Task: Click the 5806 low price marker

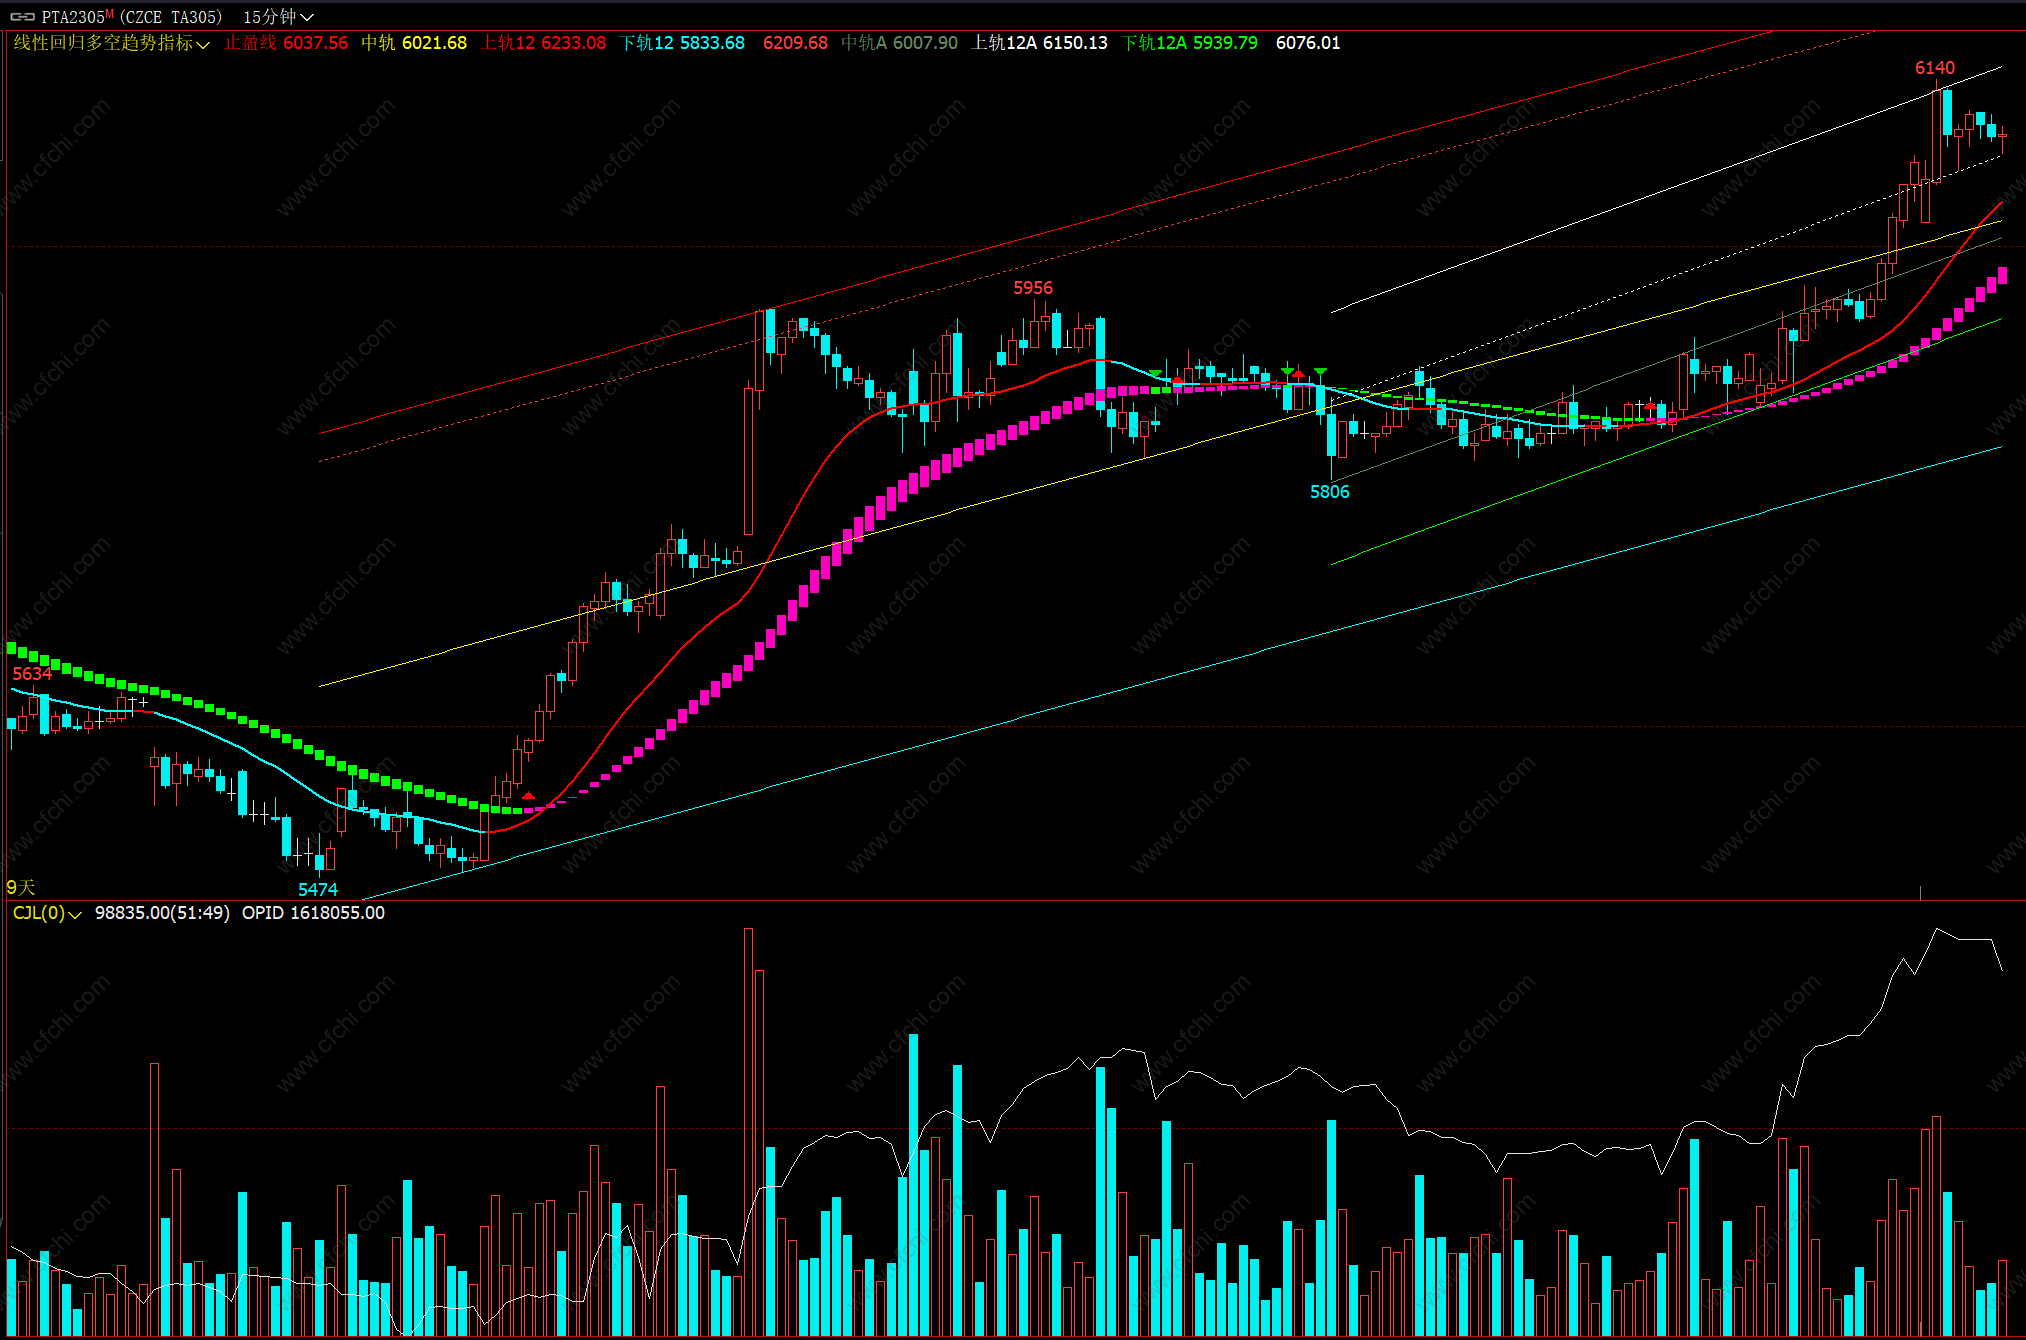Action: point(1329,492)
